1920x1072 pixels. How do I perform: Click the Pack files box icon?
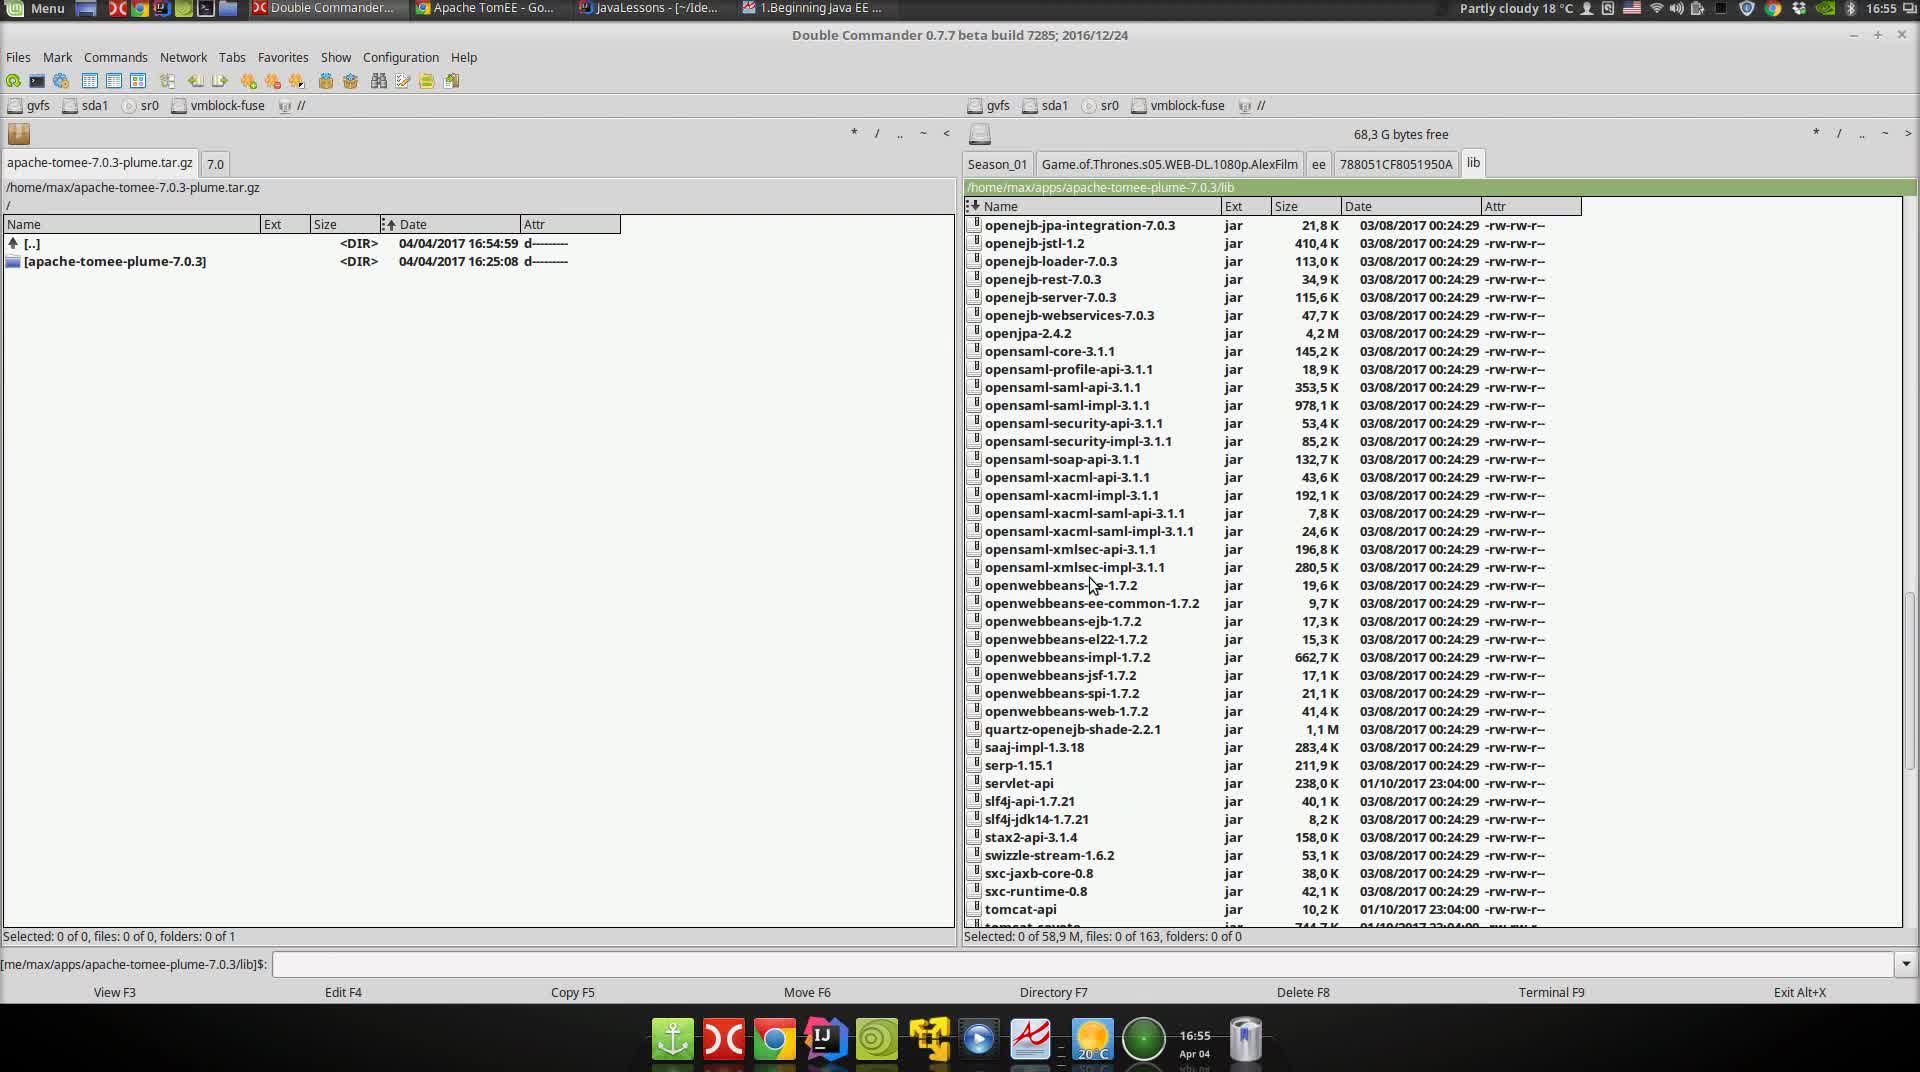click(x=326, y=81)
